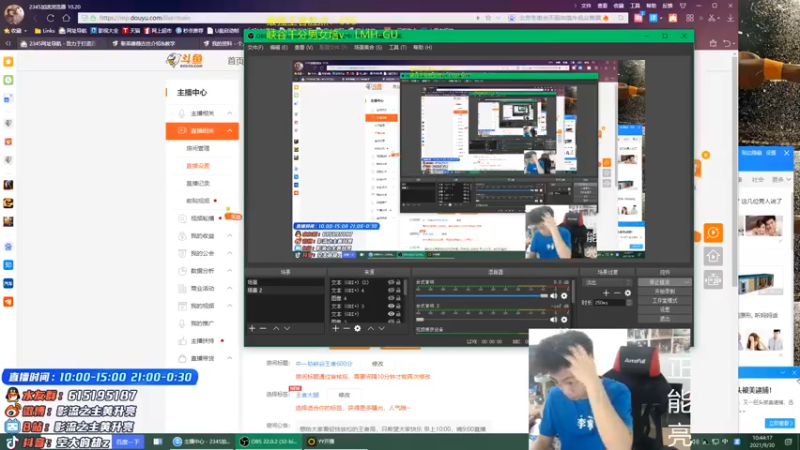This screenshot has width=800, height=450.
Task: Add a new scene in OBS scenes panel
Action: coord(252,329)
